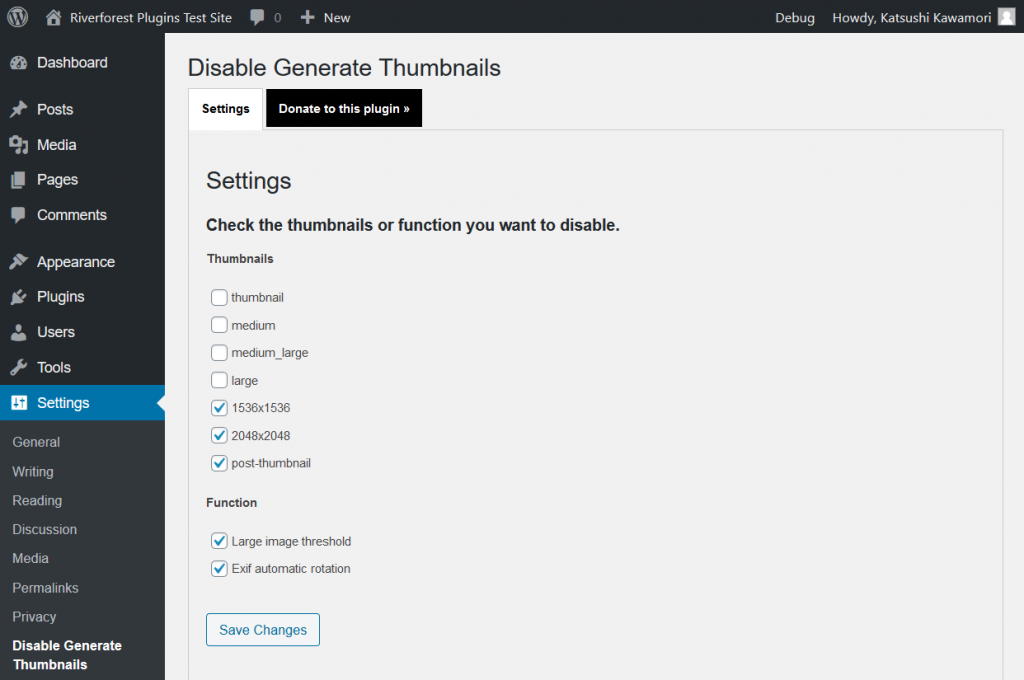Click the user avatar icon
The image size is (1024, 680).
click(1006, 17)
